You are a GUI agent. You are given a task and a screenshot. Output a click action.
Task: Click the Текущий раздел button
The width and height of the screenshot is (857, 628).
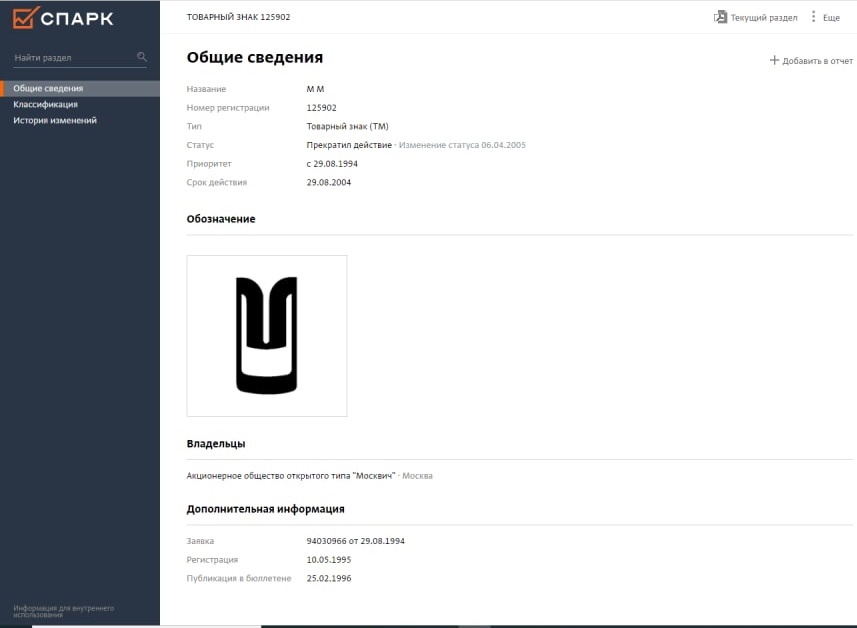click(x=764, y=17)
